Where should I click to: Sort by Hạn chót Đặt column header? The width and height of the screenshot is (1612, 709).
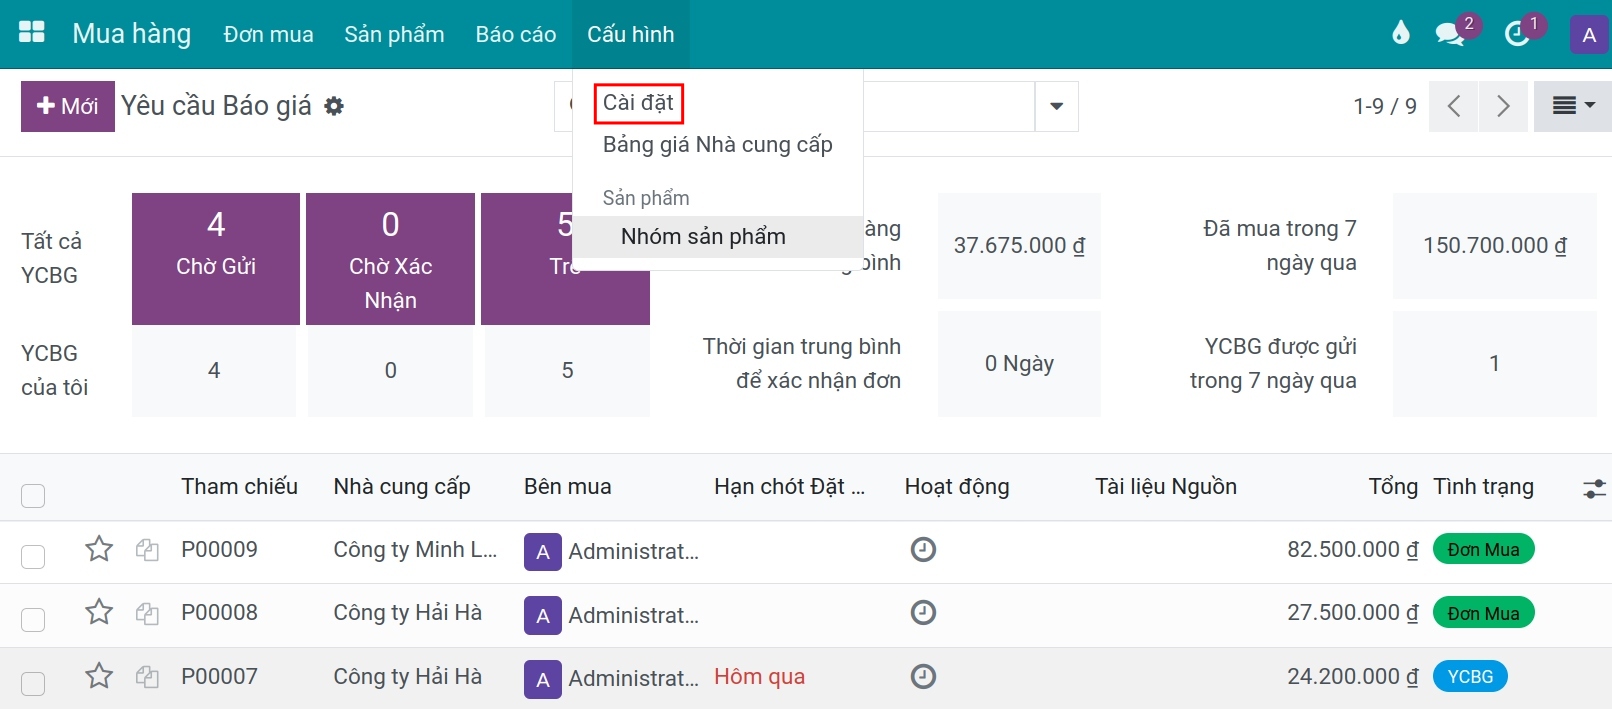790,487
